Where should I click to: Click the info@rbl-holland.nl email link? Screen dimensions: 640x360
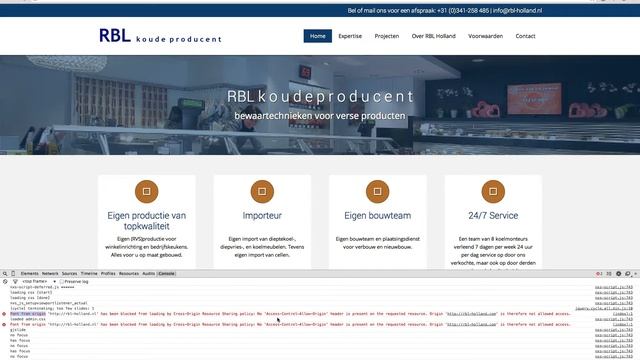[x=518, y=11]
